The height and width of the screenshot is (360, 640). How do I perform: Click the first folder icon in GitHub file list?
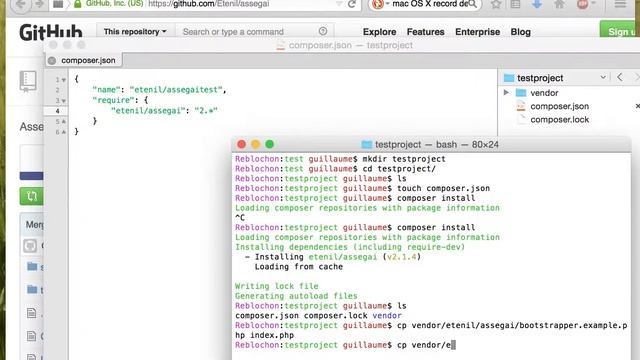[32, 267]
